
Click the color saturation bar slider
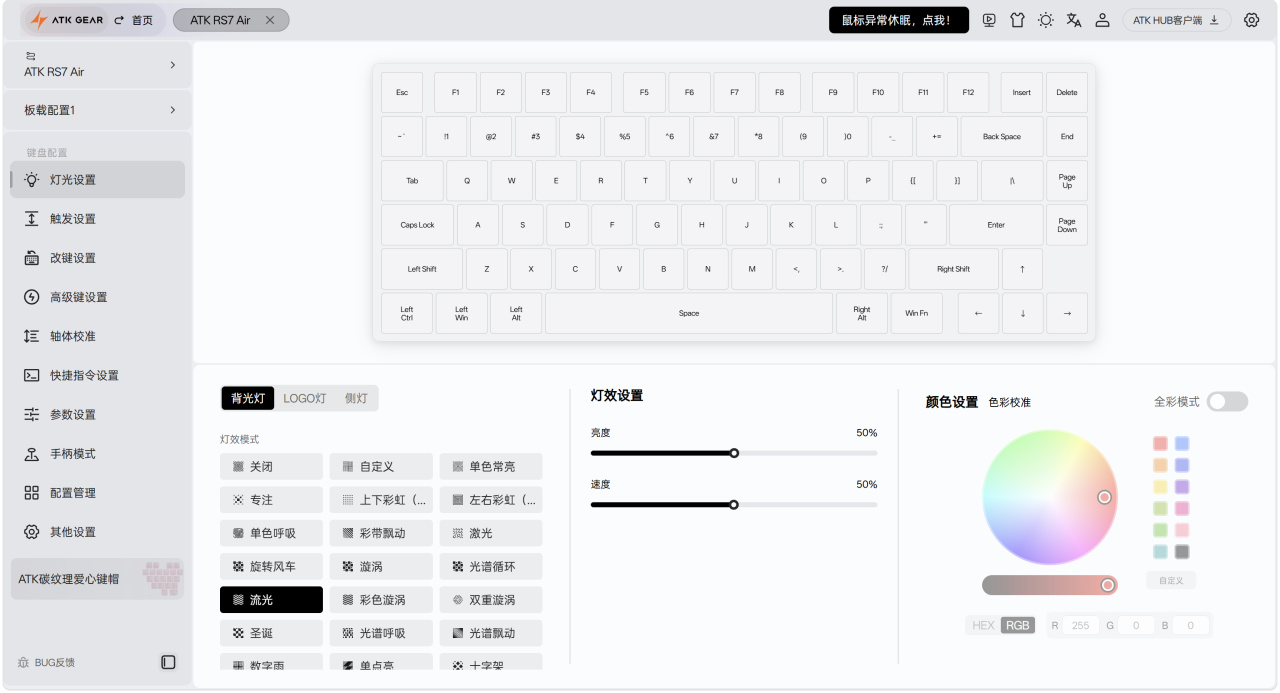tap(1050, 585)
